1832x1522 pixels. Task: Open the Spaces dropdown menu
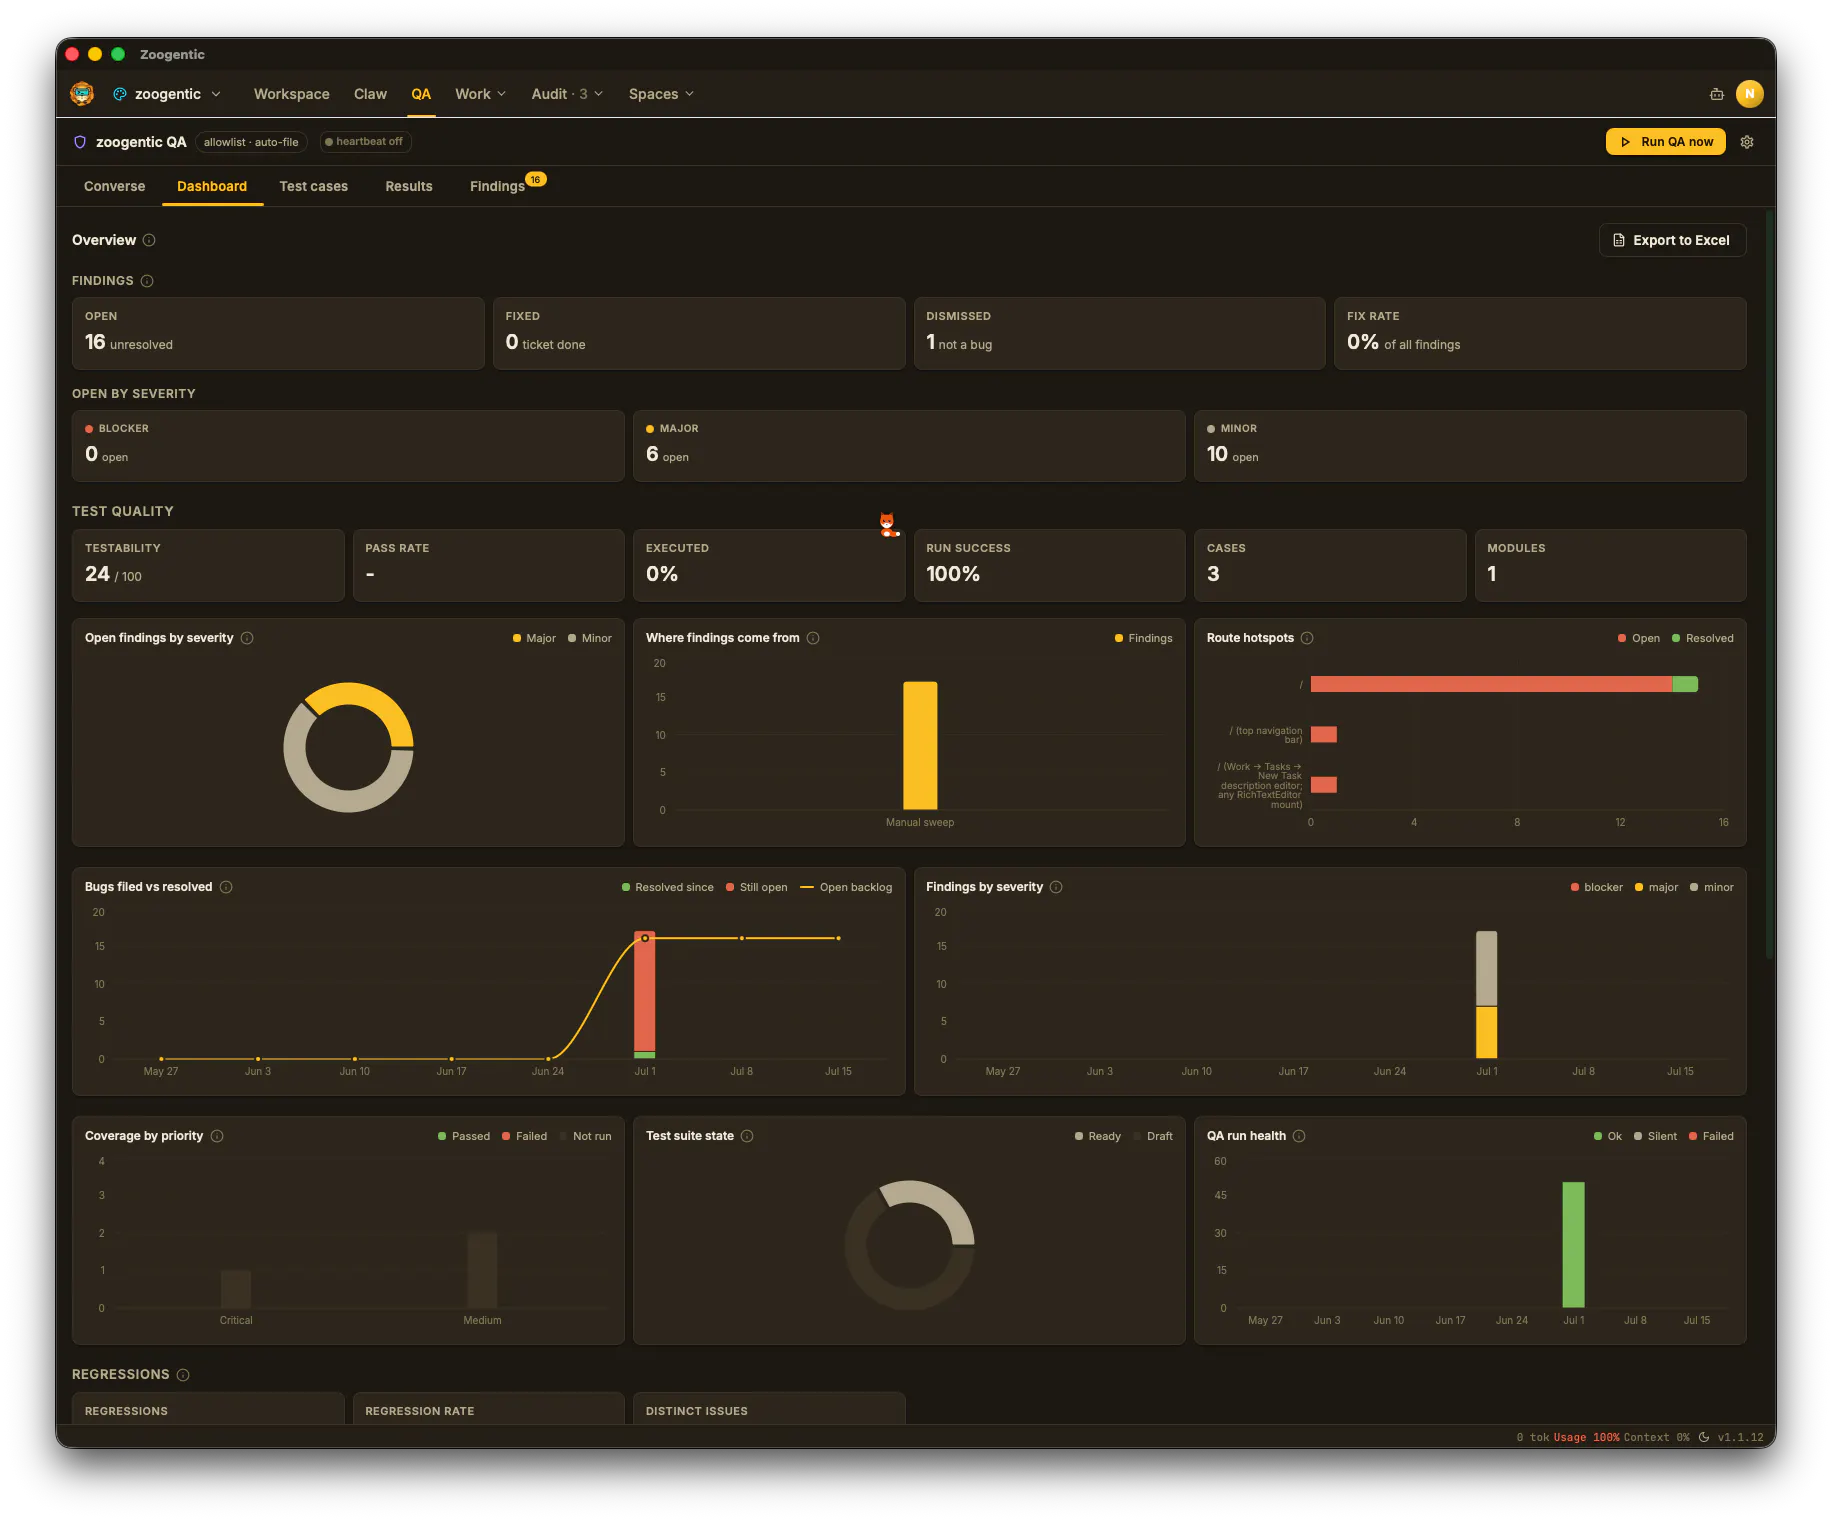point(661,94)
